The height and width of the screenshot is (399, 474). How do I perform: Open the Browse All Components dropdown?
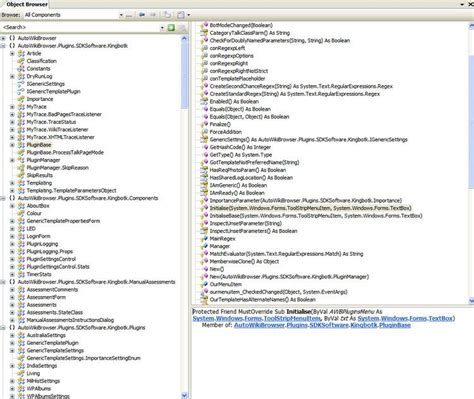(121, 15)
